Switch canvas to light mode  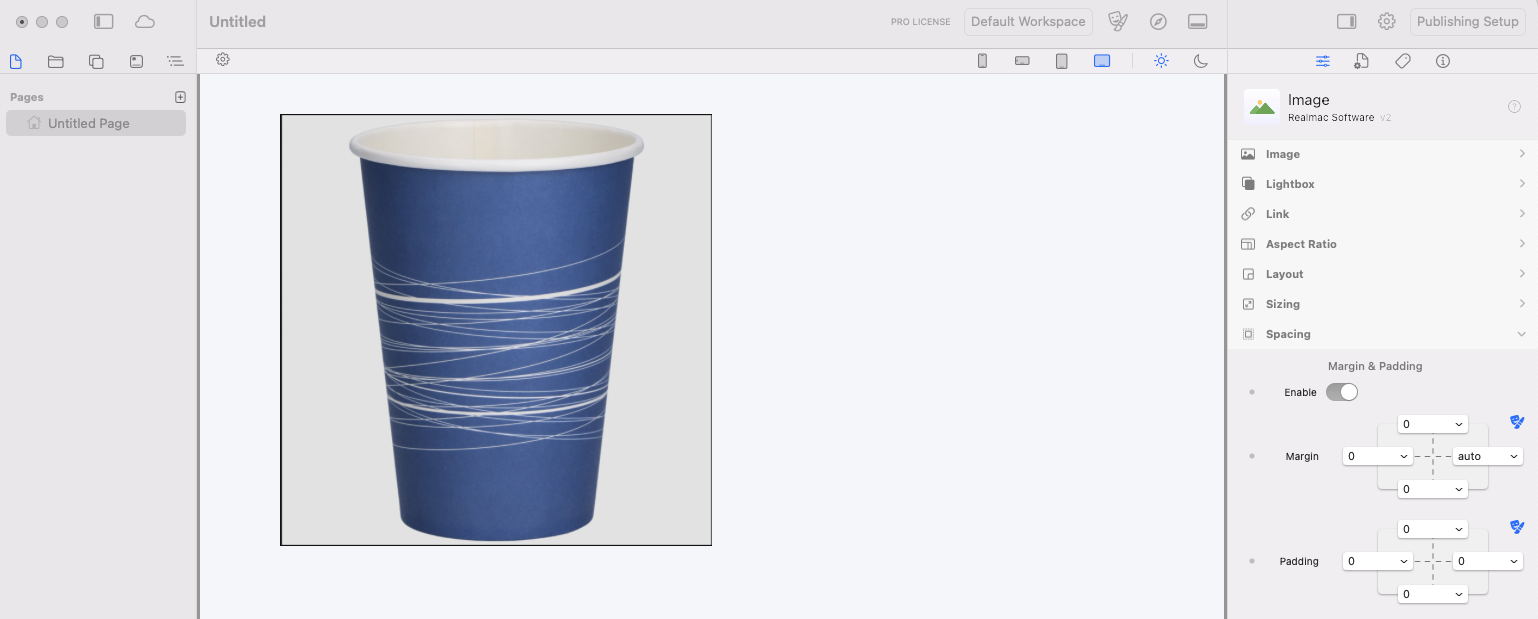(x=1161, y=61)
